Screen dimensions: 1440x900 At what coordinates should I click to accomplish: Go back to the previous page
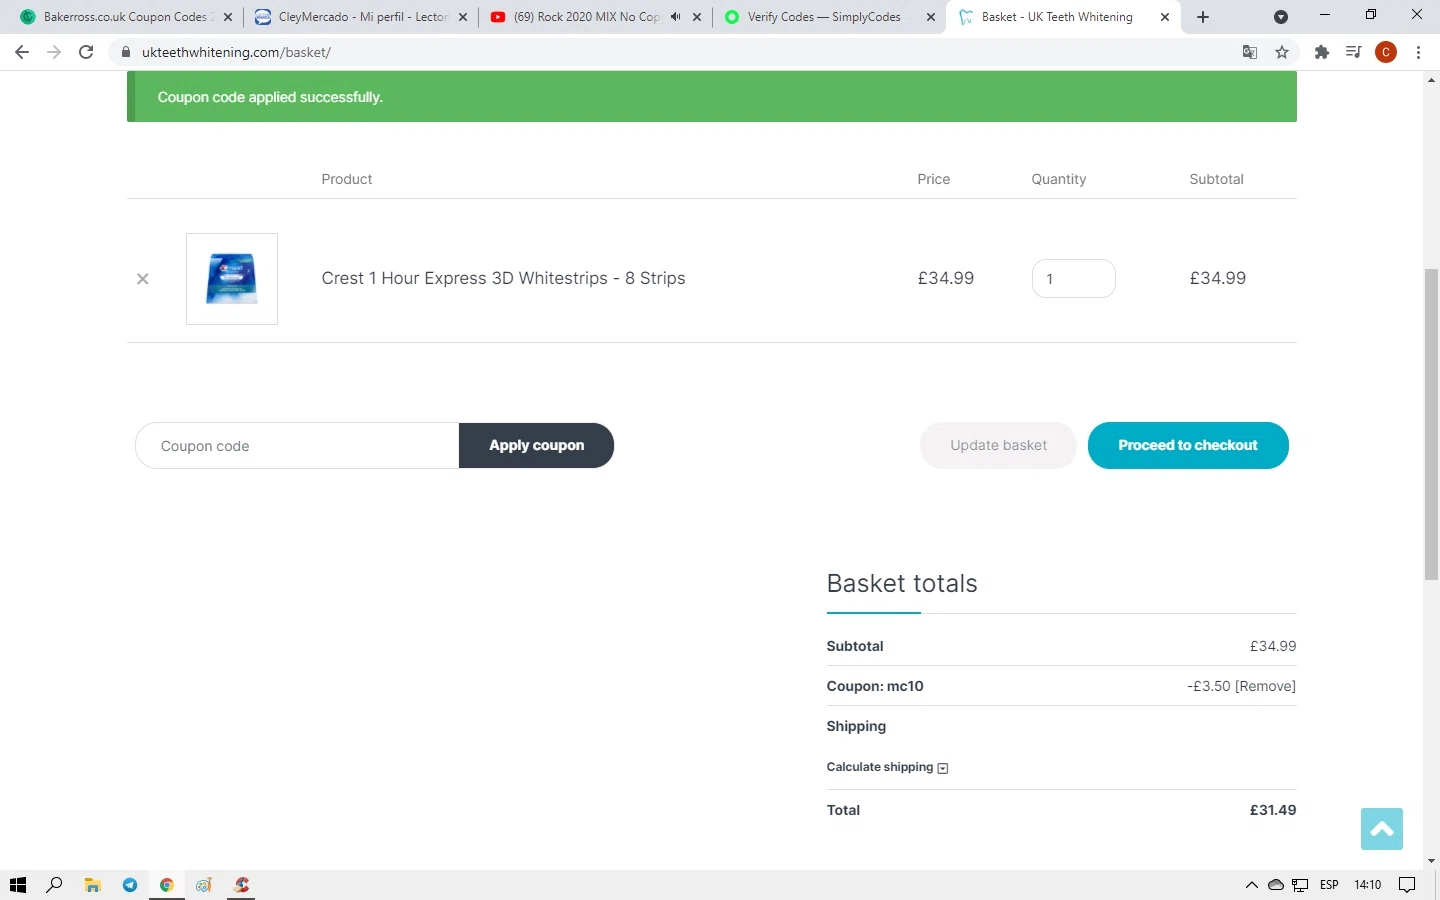coord(22,52)
